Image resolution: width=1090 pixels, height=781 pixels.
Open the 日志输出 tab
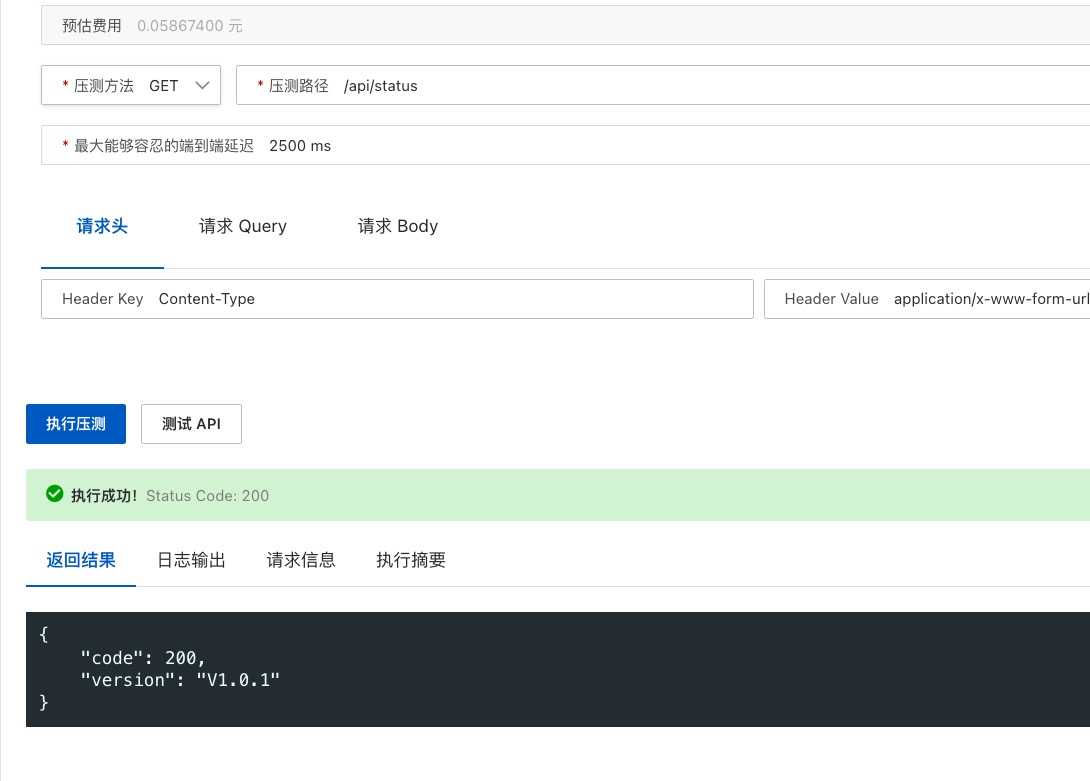191,561
